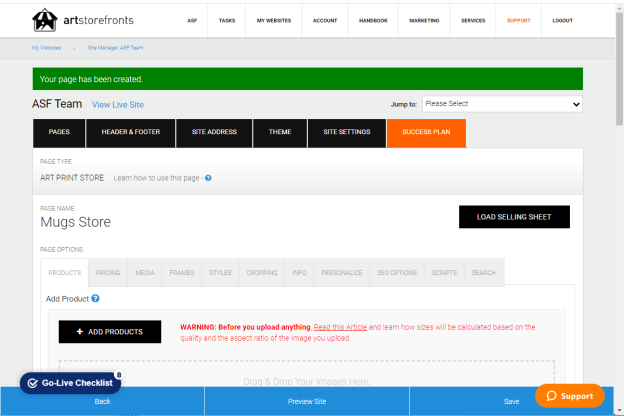Open the orange Support chat button
This screenshot has height=416, width=624.
tap(569, 396)
